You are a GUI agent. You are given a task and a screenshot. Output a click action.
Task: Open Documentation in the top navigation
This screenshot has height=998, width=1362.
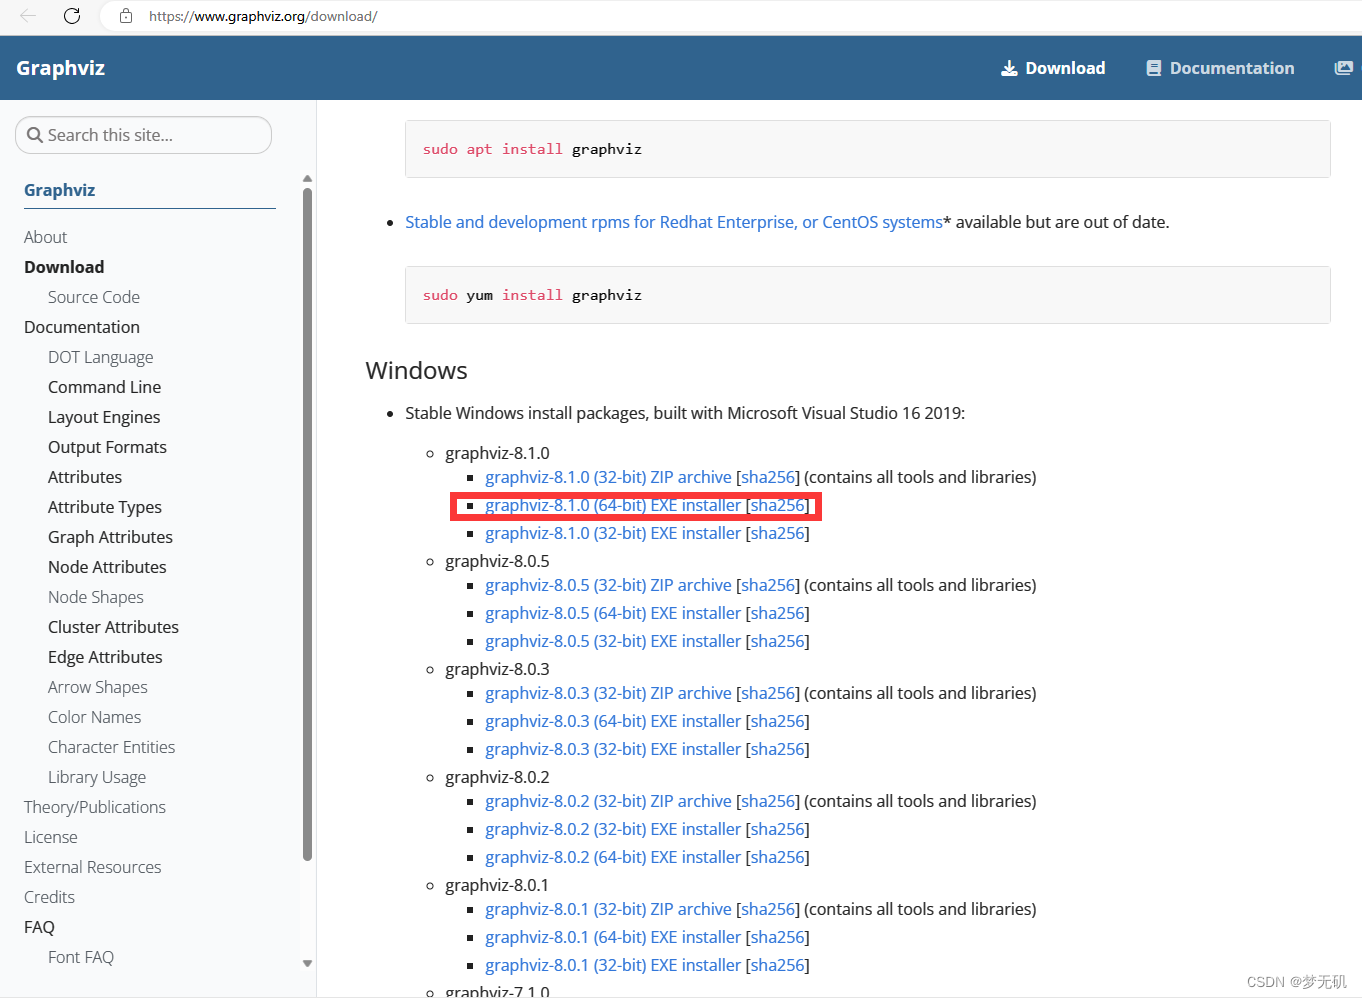click(1220, 68)
